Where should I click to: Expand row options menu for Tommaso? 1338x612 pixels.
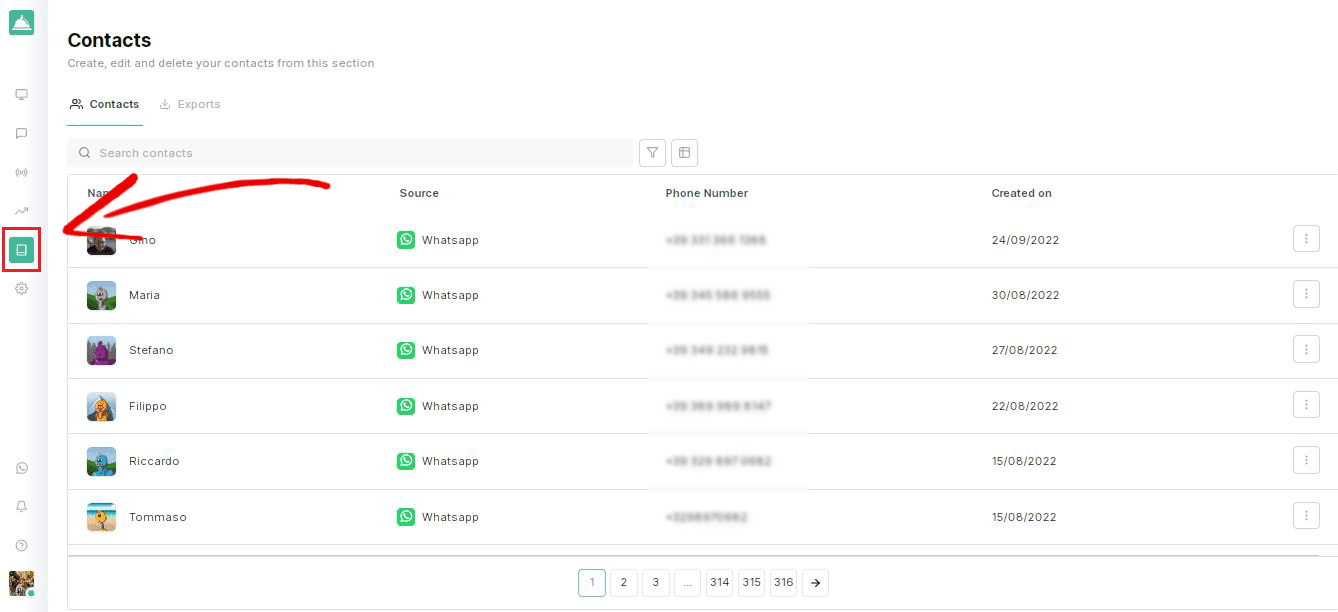pyautogui.click(x=1306, y=516)
